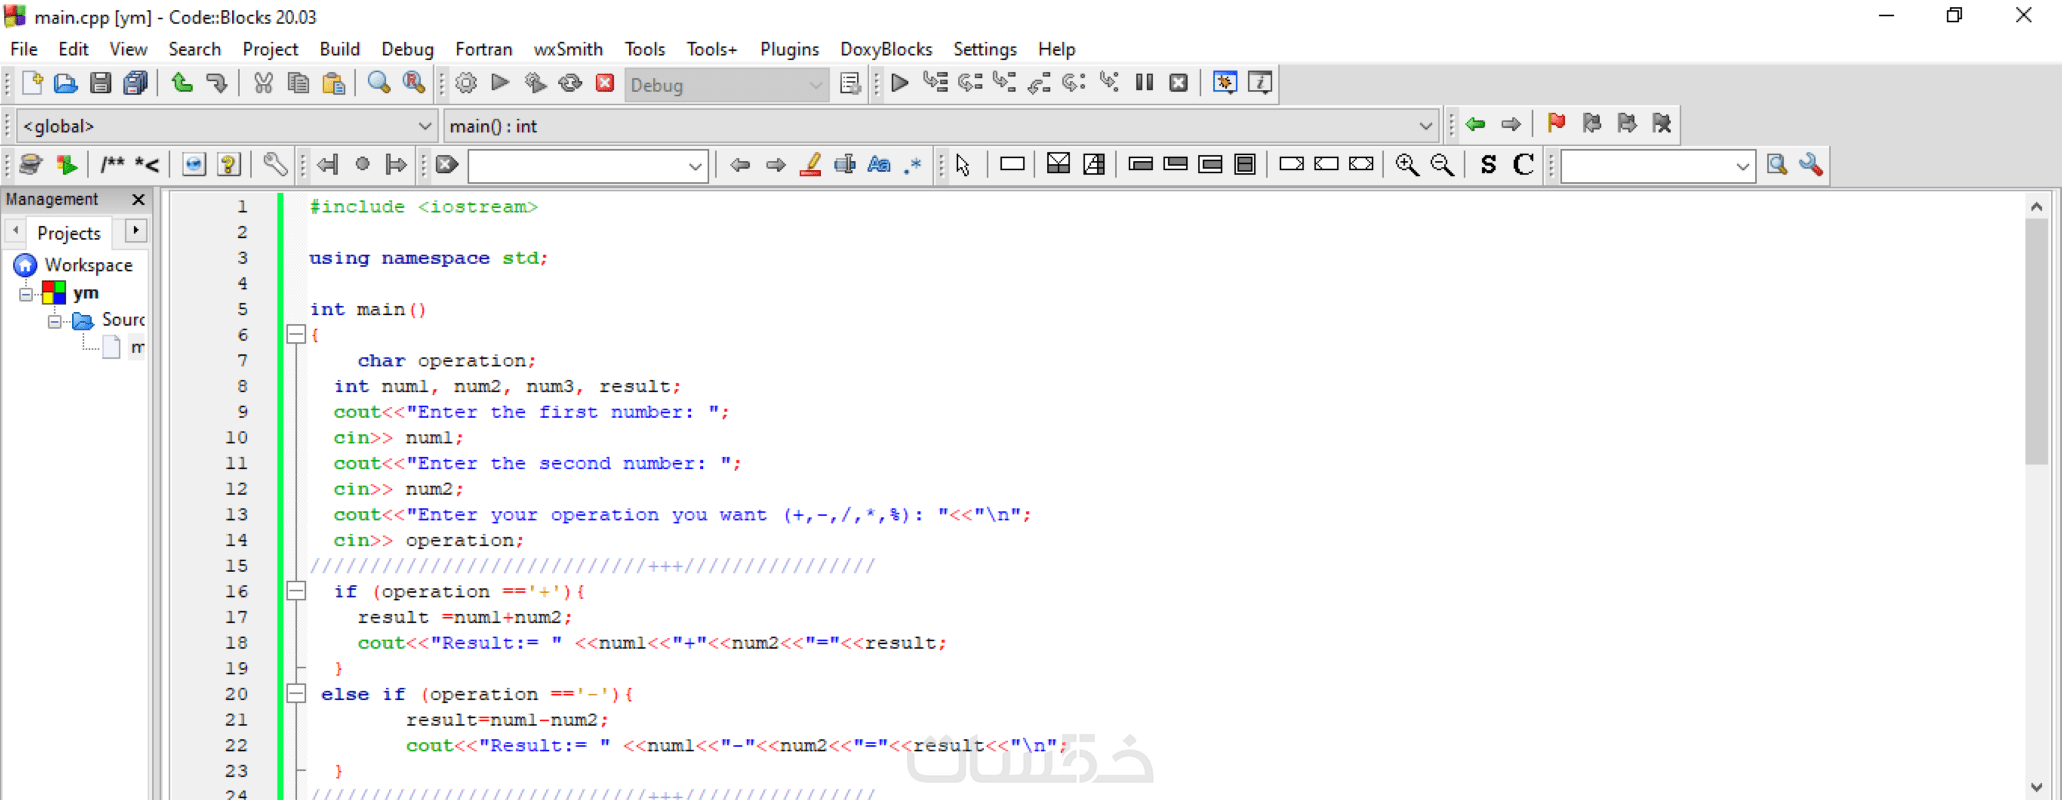Abort the build with red X

pos(605,84)
